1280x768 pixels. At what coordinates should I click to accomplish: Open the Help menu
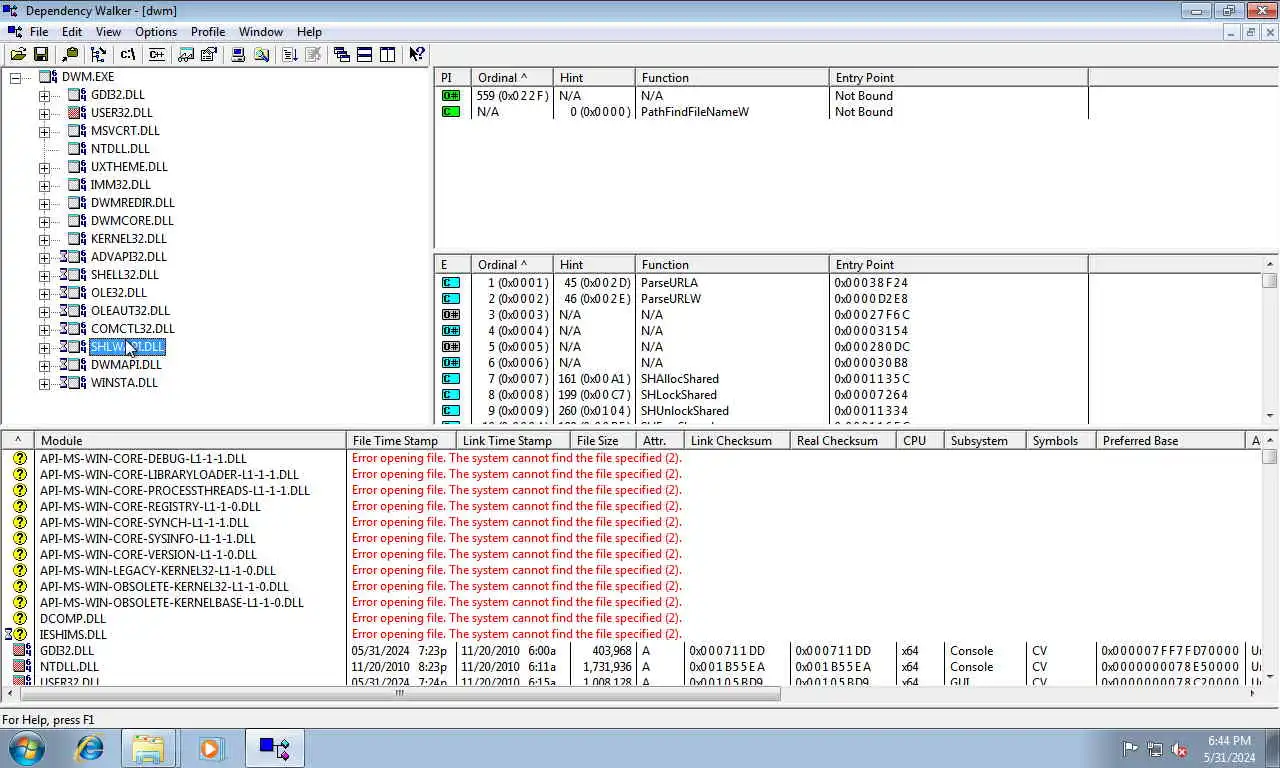(x=310, y=32)
